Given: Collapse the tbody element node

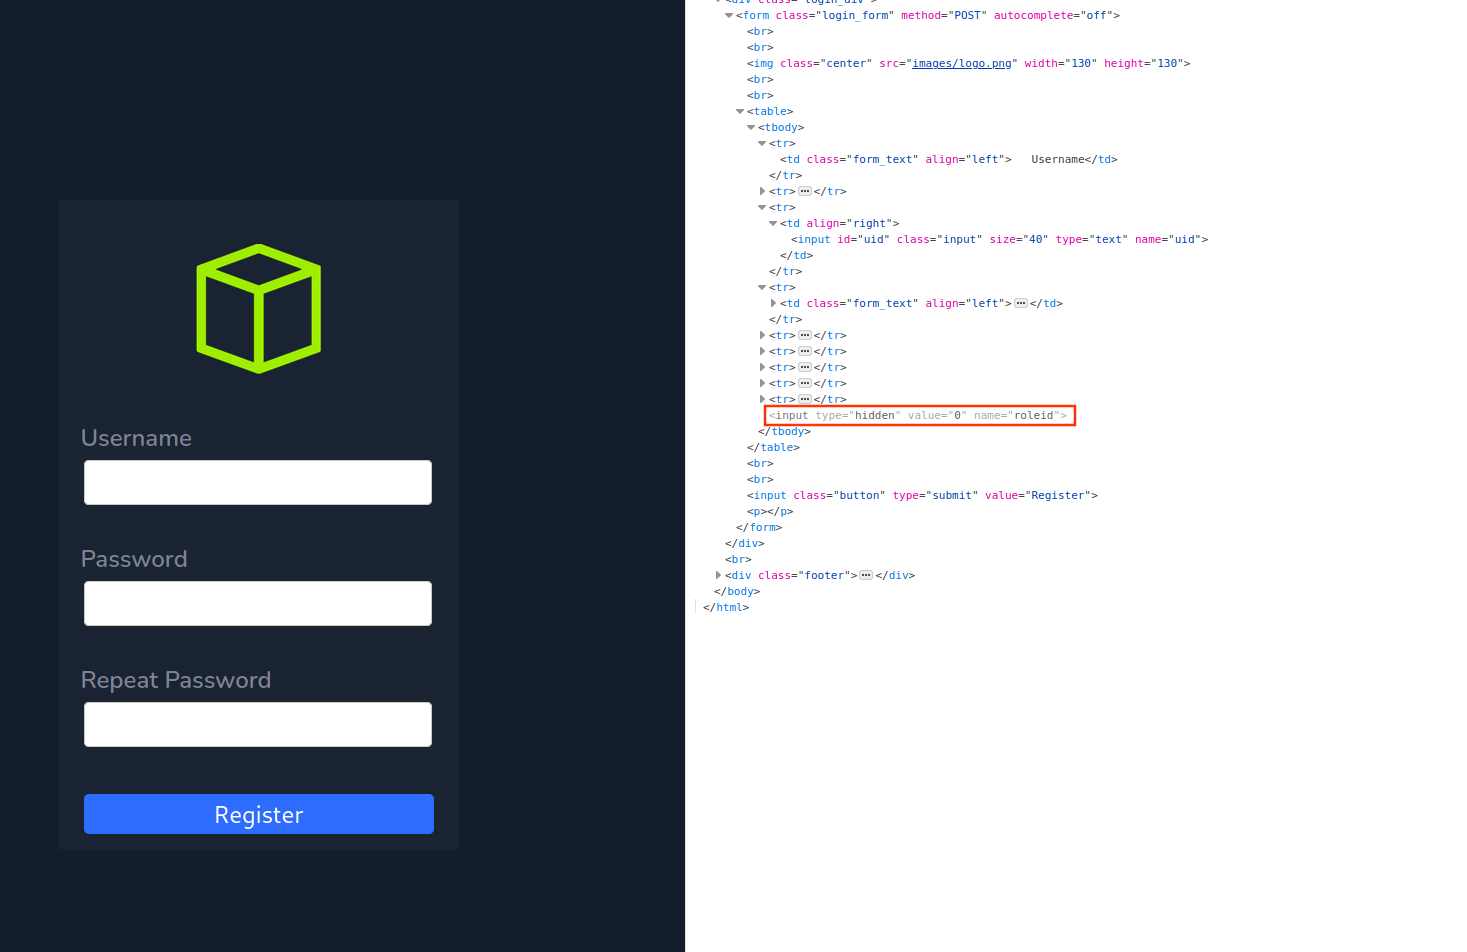Looking at the screenshot, I should click(751, 128).
